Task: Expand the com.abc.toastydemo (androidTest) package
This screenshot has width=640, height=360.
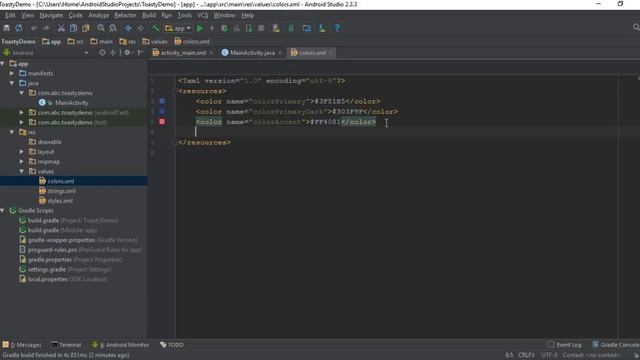Action: pos(22,112)
